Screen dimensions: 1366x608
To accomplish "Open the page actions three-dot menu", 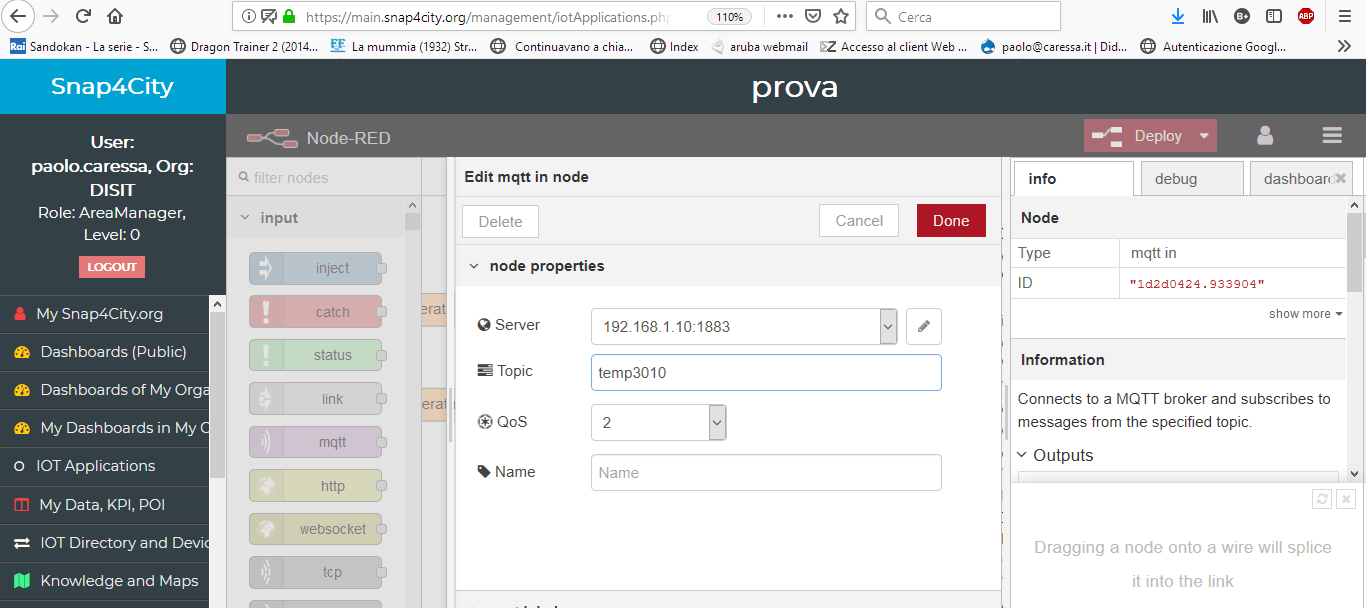I will pos(785,16).
